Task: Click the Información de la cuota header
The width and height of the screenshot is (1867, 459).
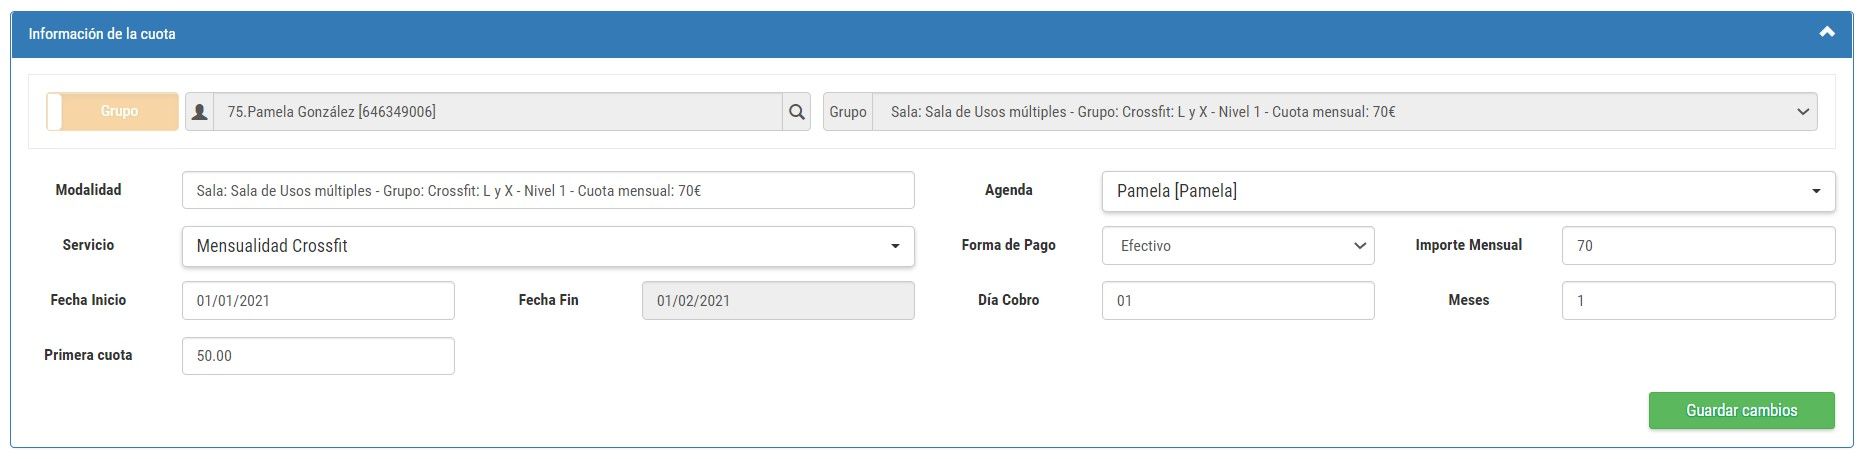Action: [x=102, y=34]
